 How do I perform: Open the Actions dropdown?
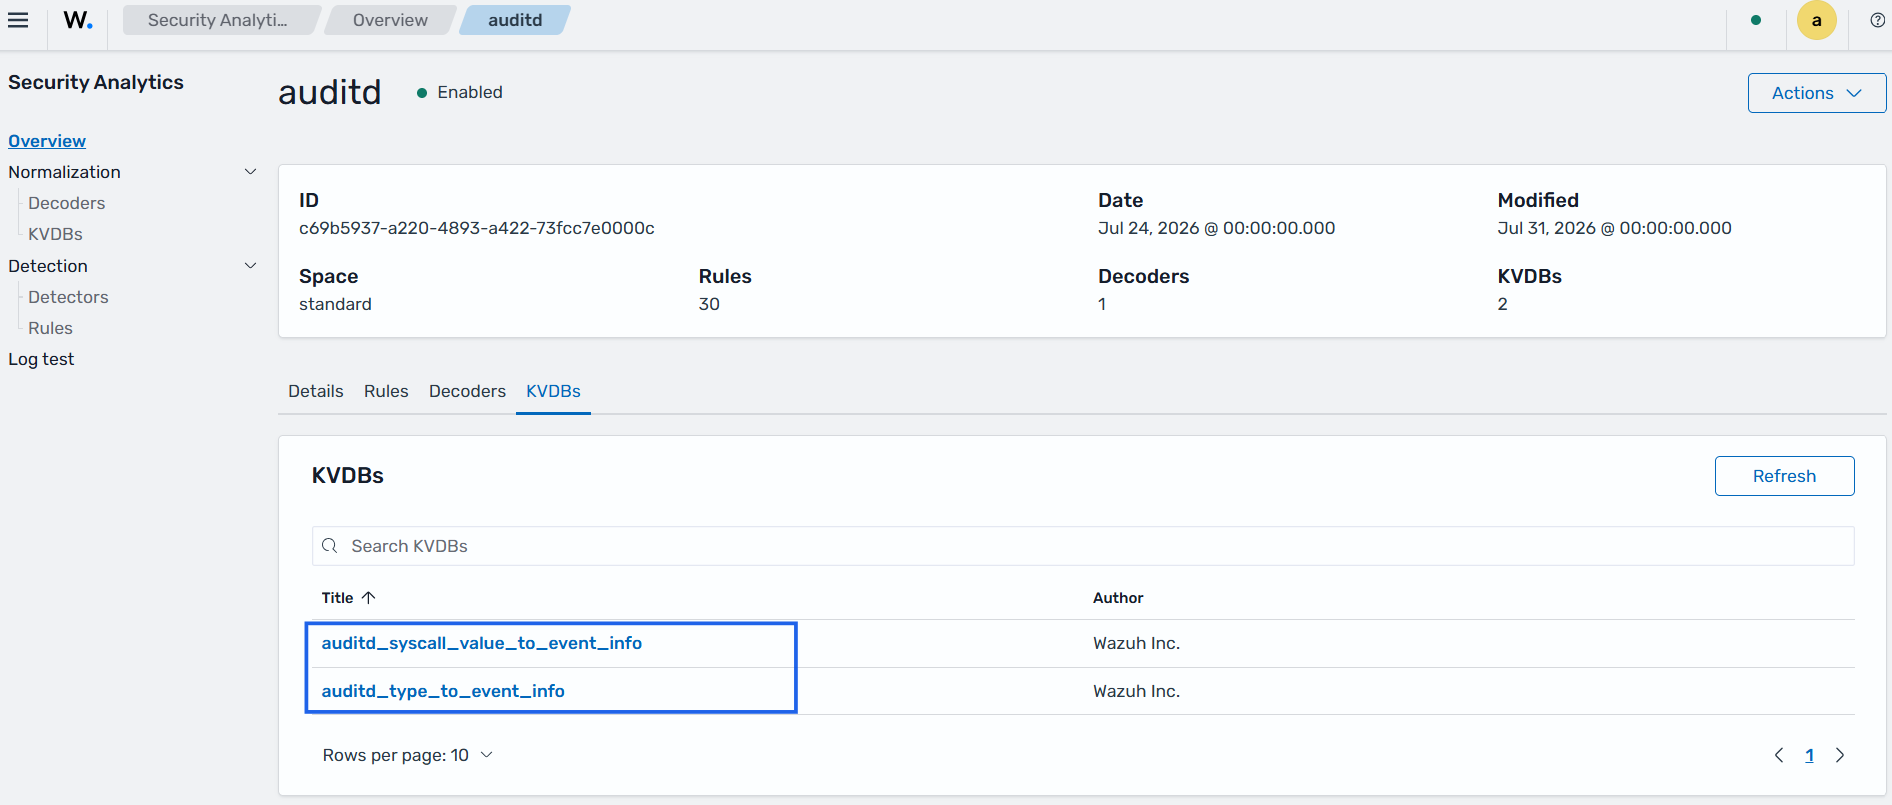point(1816,93)
